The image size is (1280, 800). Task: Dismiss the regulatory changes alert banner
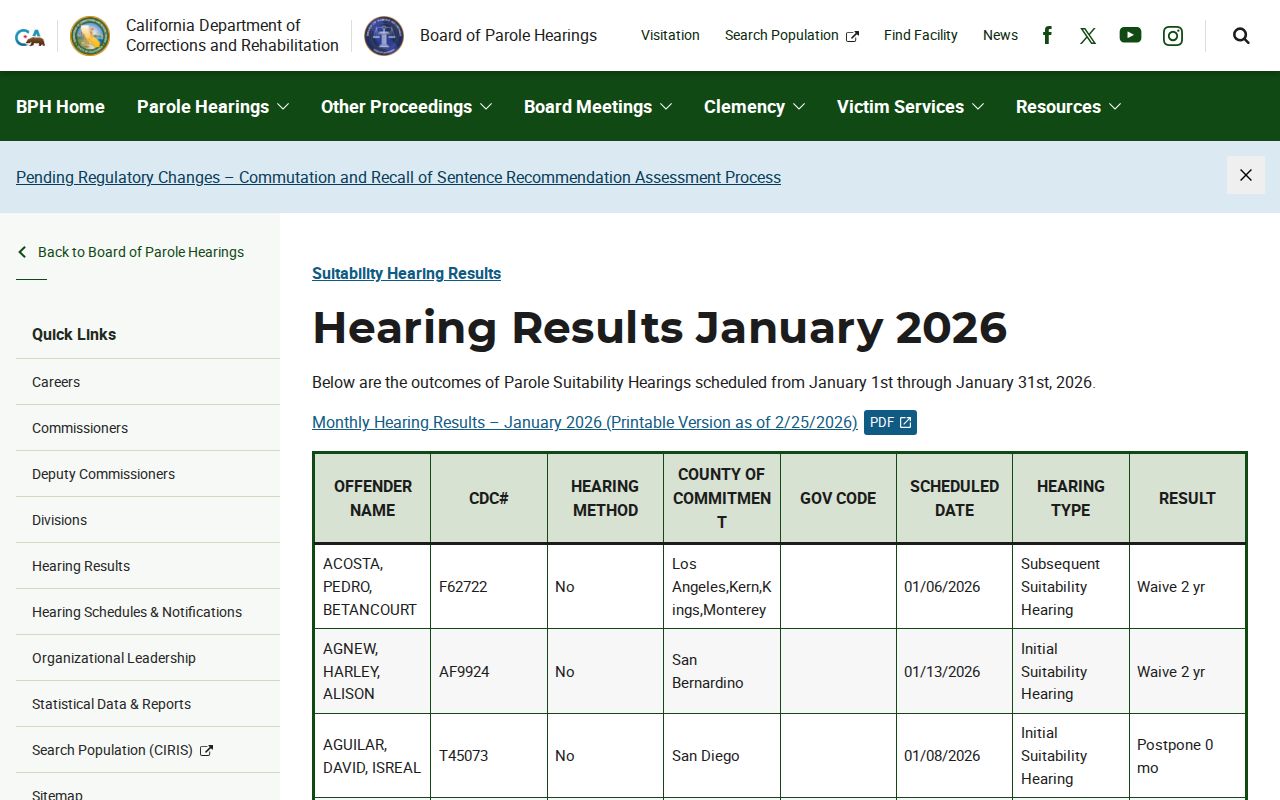[x=1246, y=175]
